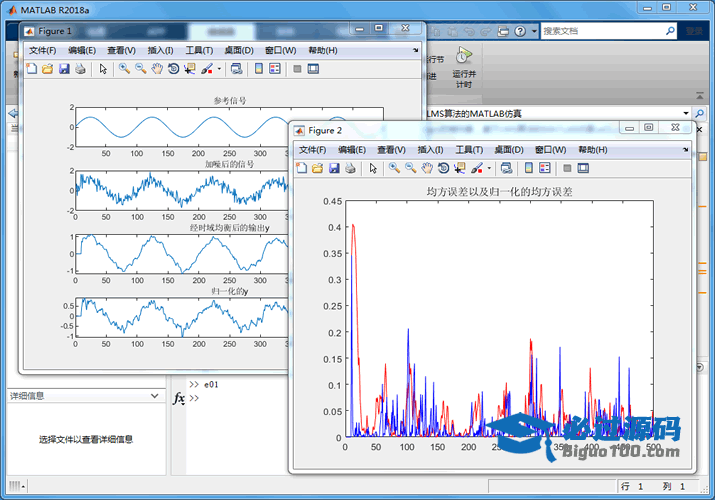Image resolution: width=715 pixels, height=500 pixels.
Task: Click the MATLAB Help question mark icon
Action: pyautogui.click(x=520, y=31)
